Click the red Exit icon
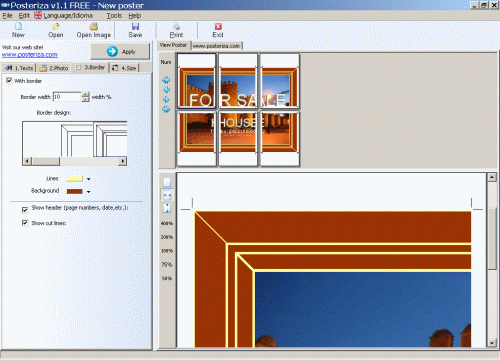Viewport: 500px width, 361px height. coord(218,26)
